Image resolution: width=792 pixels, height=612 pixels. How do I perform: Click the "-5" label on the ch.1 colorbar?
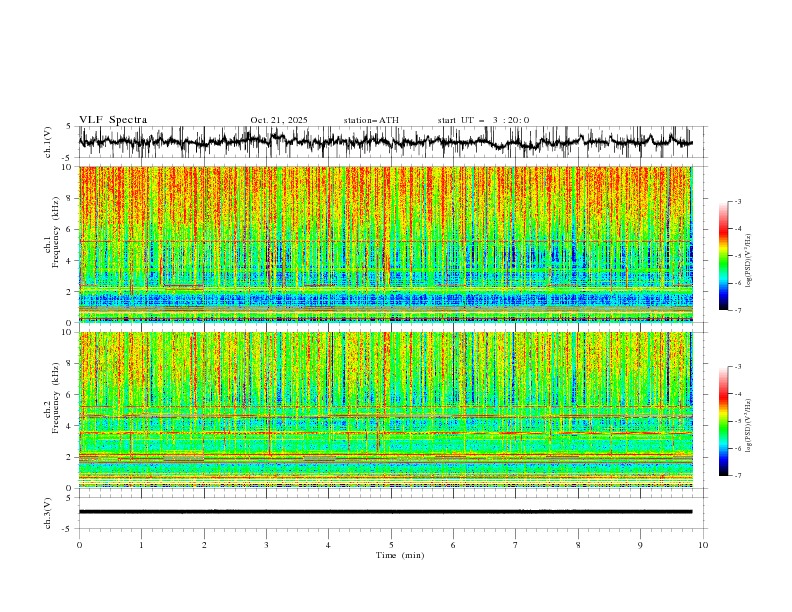(738, 256)
